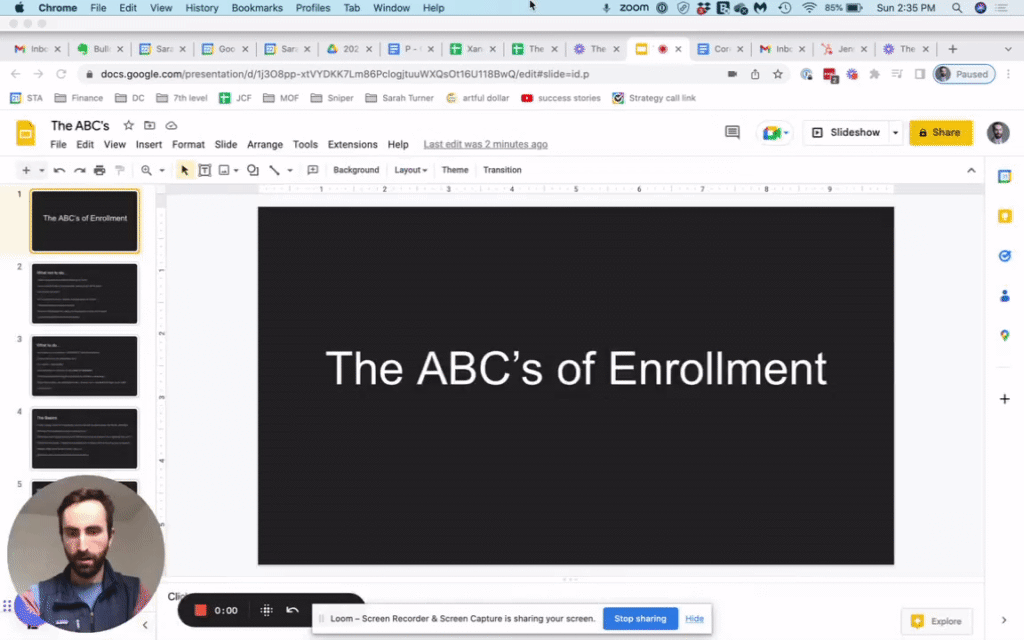
Task: Click the Theme button
Action: coord(455,170)
